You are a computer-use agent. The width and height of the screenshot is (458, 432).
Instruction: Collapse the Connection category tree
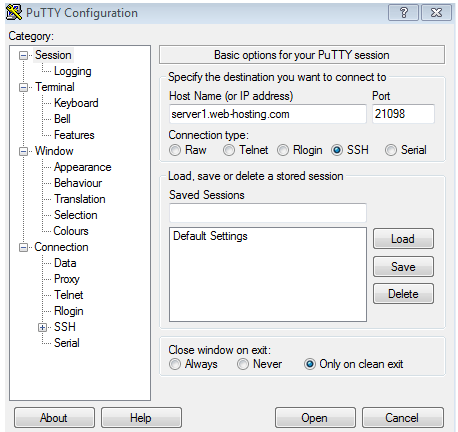[23, 247]
